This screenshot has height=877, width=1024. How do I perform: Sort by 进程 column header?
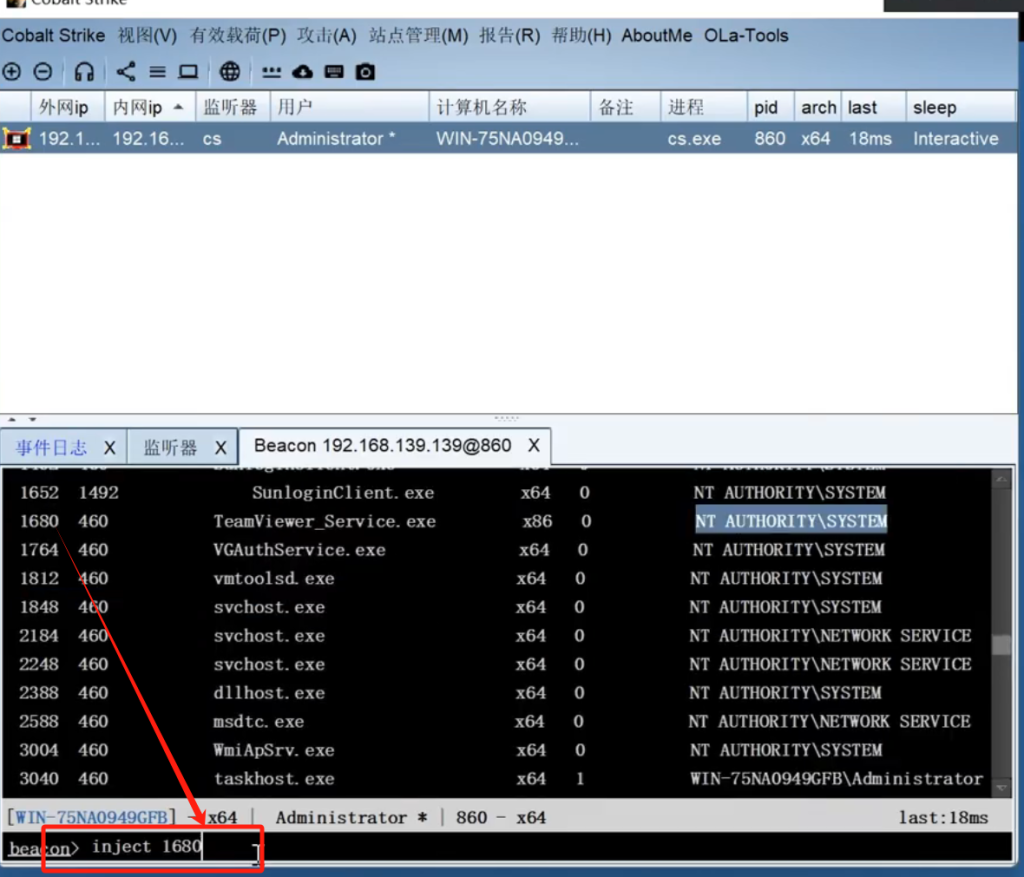(x=704, y=107)
